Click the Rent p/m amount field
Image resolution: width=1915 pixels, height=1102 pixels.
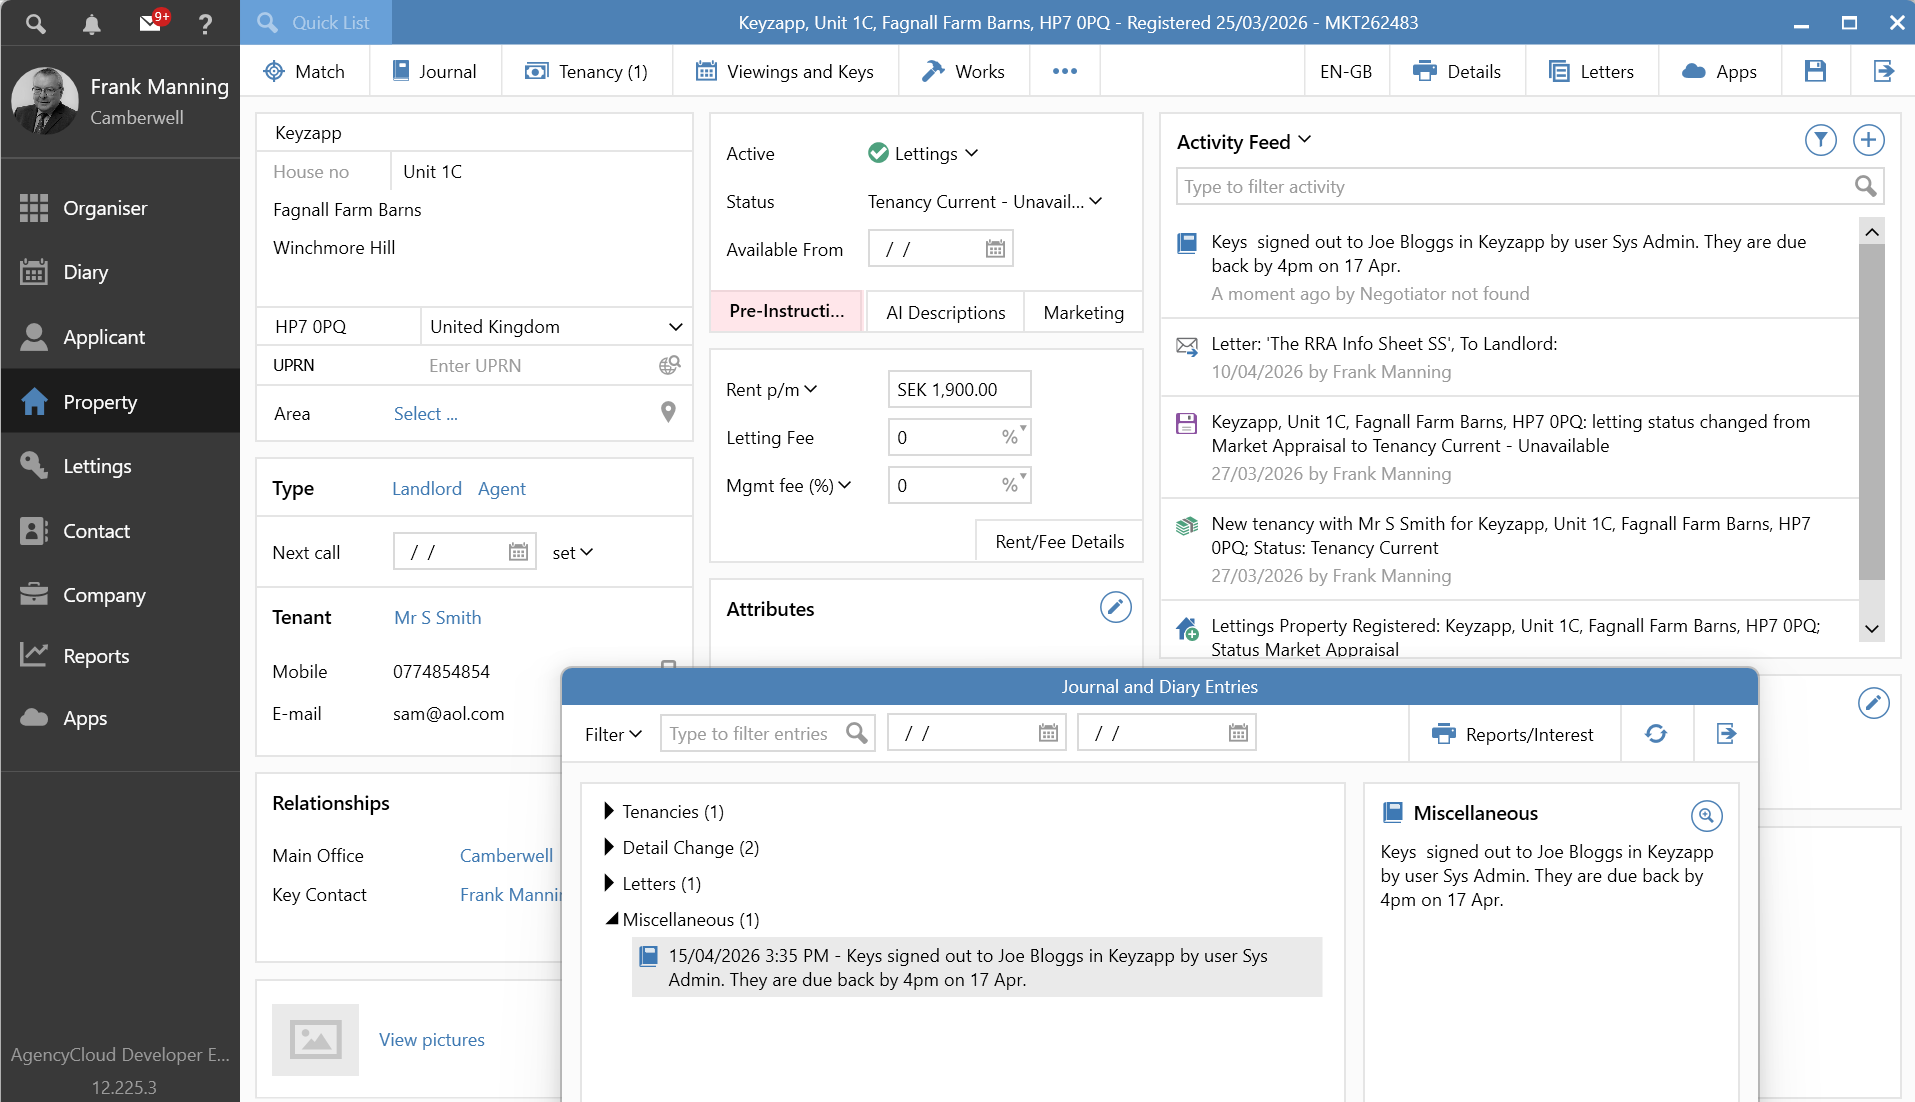(x=958, y=390)
